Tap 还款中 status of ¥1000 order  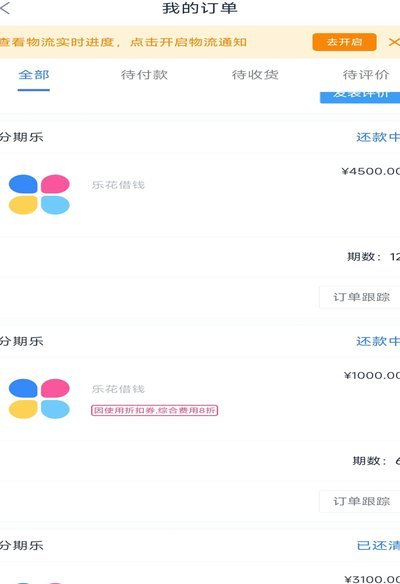(378, 341)
